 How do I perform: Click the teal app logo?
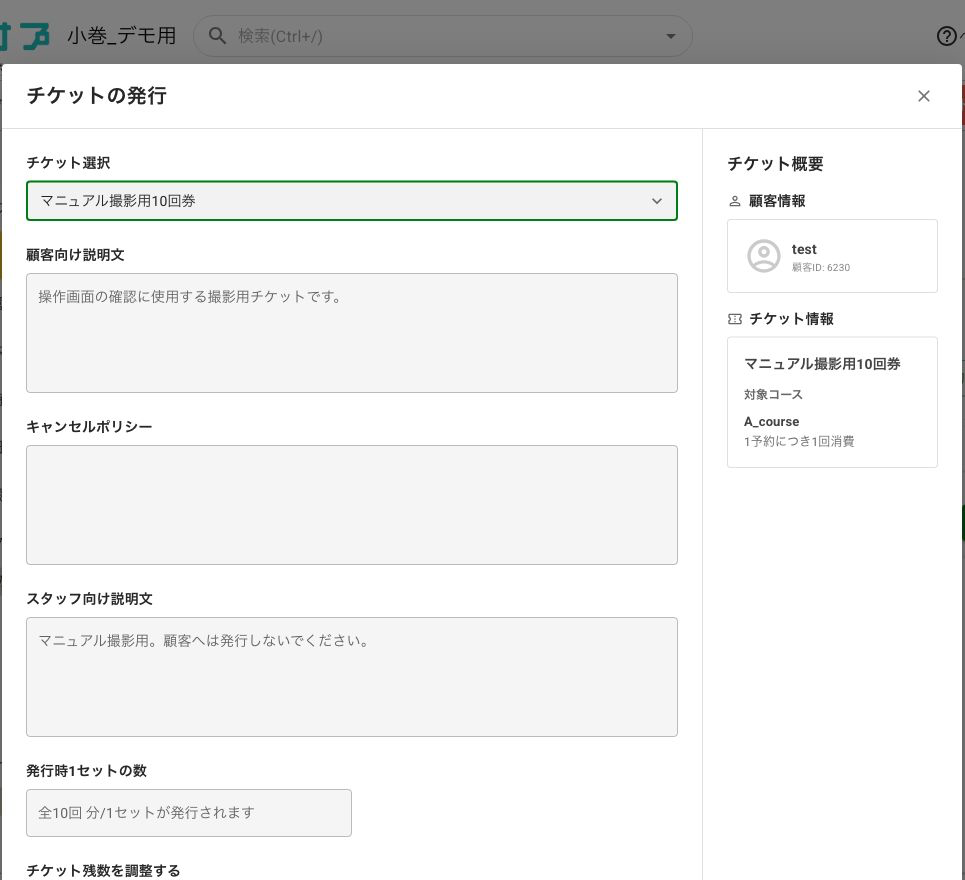pos(25,36)
